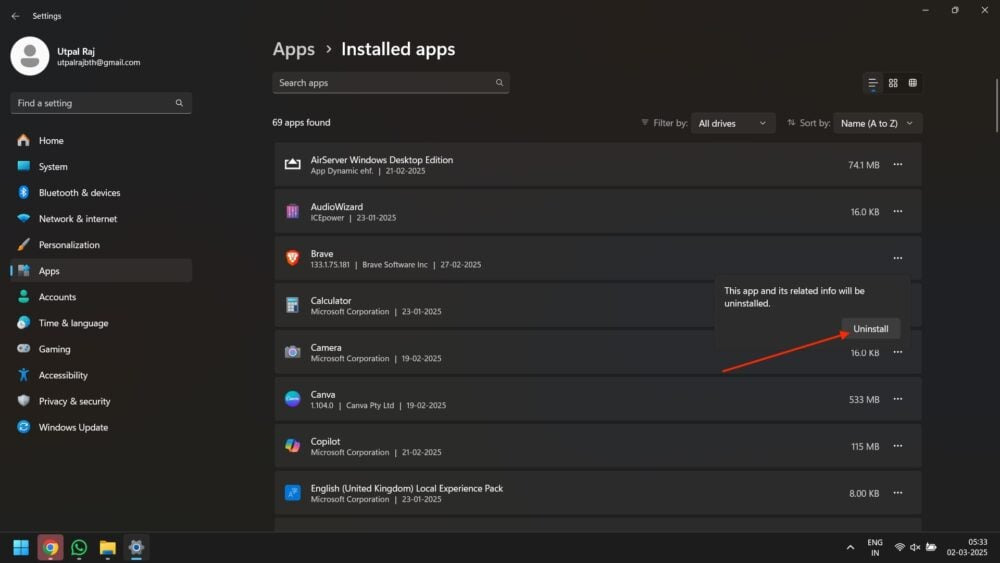This screenshot has height=563, width=1000.
Task: Open more options for Camera
Action: click(897, 352)
